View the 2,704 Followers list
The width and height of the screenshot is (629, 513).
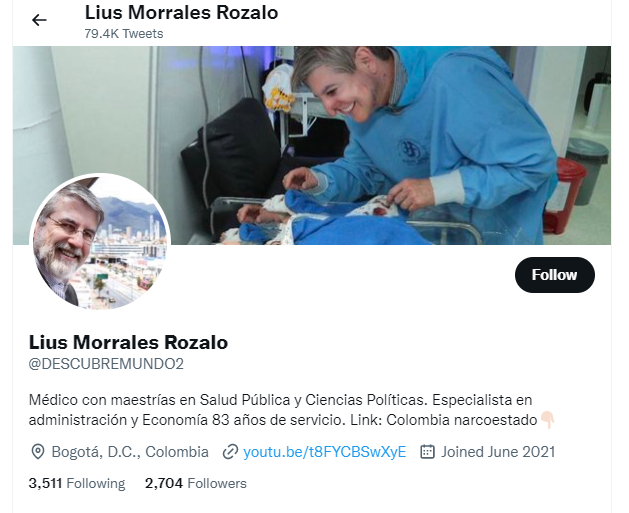[196, 483]
